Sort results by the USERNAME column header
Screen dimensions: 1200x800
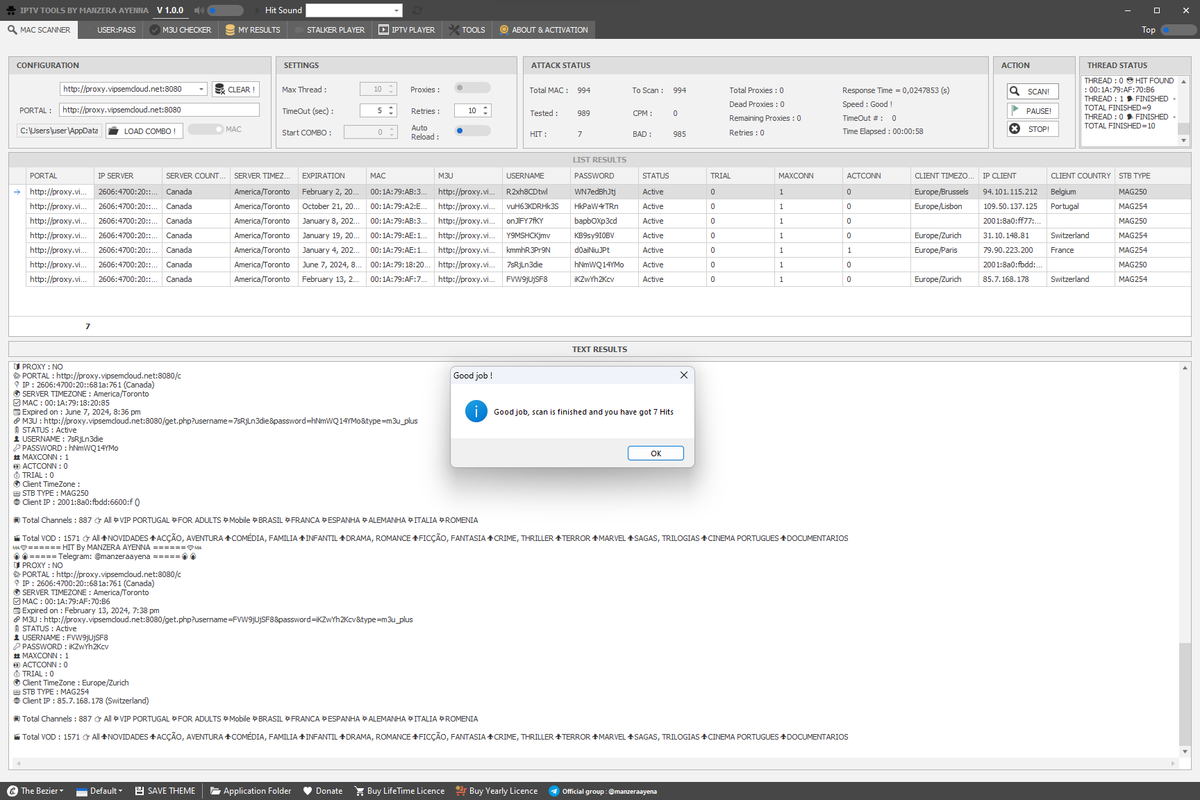pyautogui.click(x=536, y=175)
